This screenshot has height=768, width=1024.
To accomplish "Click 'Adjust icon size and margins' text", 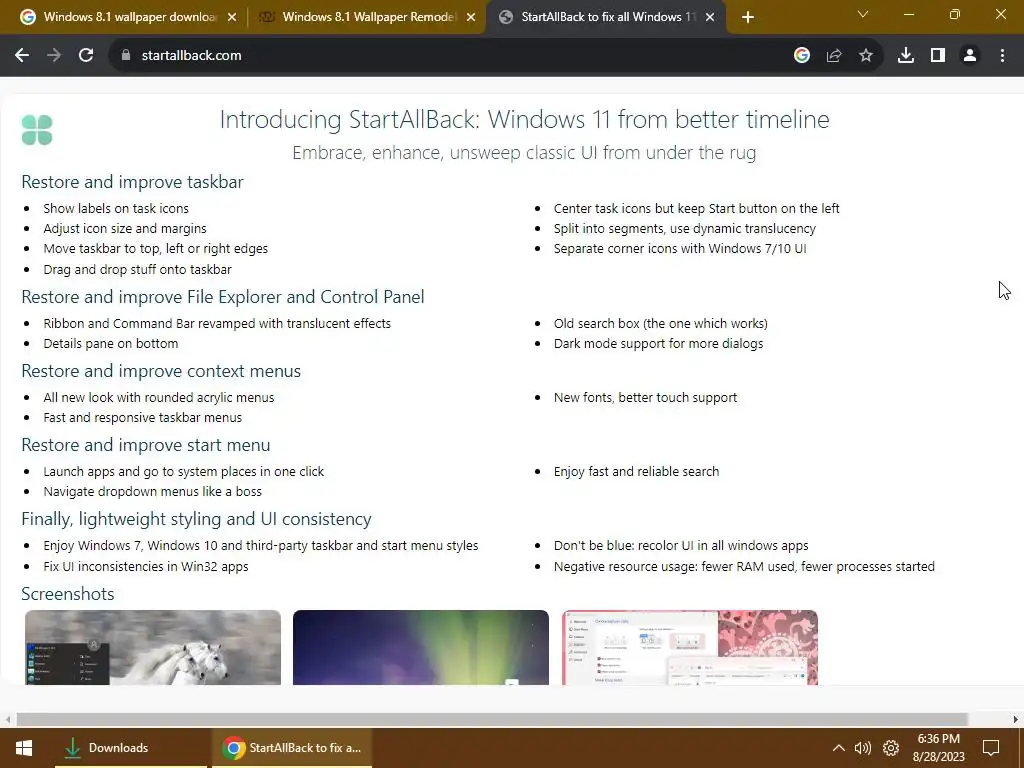I will [x=125, y=229].
